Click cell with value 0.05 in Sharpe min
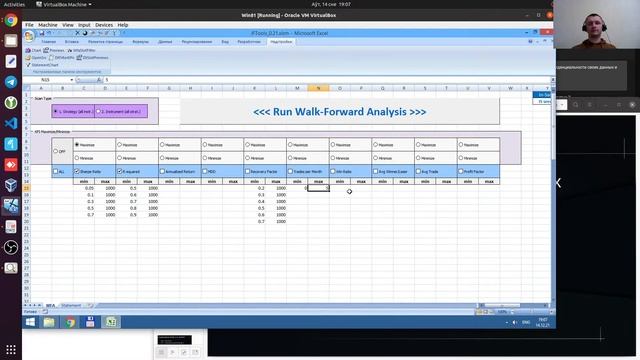The width and height of the screenshot is (640, 360). pos(84,188)
